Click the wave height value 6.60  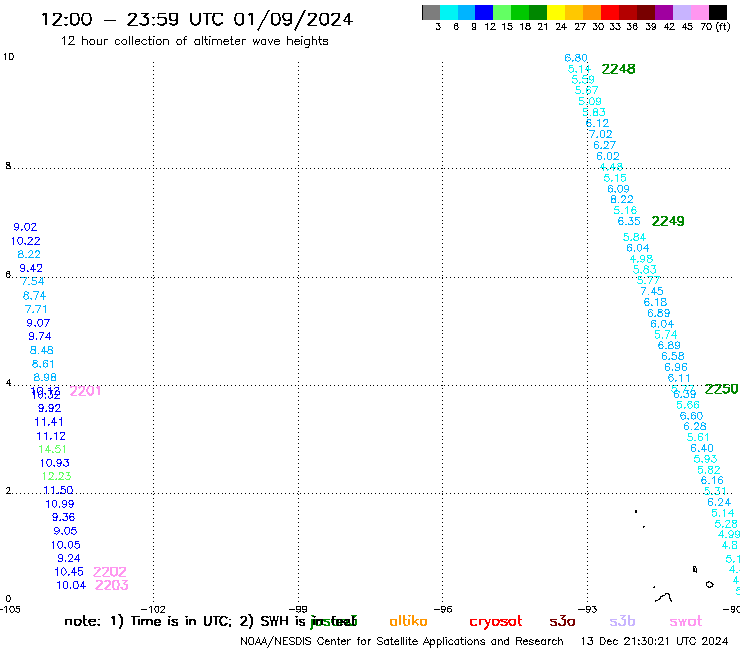[x=691, y=416]
